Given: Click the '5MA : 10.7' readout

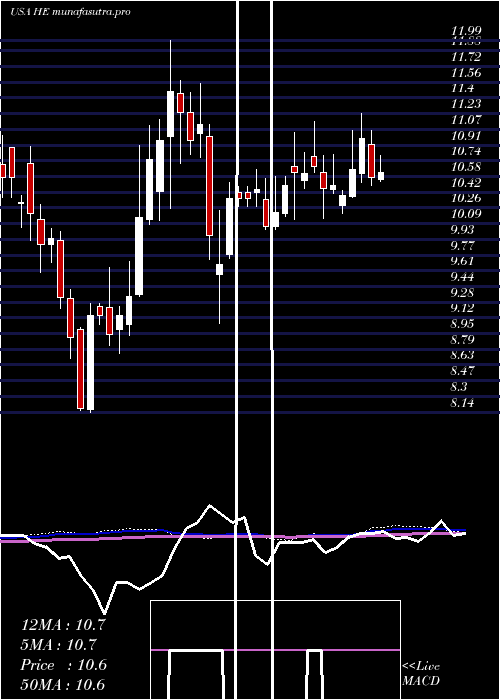Looking at the screenshot, I should click(x=59, y=645).
